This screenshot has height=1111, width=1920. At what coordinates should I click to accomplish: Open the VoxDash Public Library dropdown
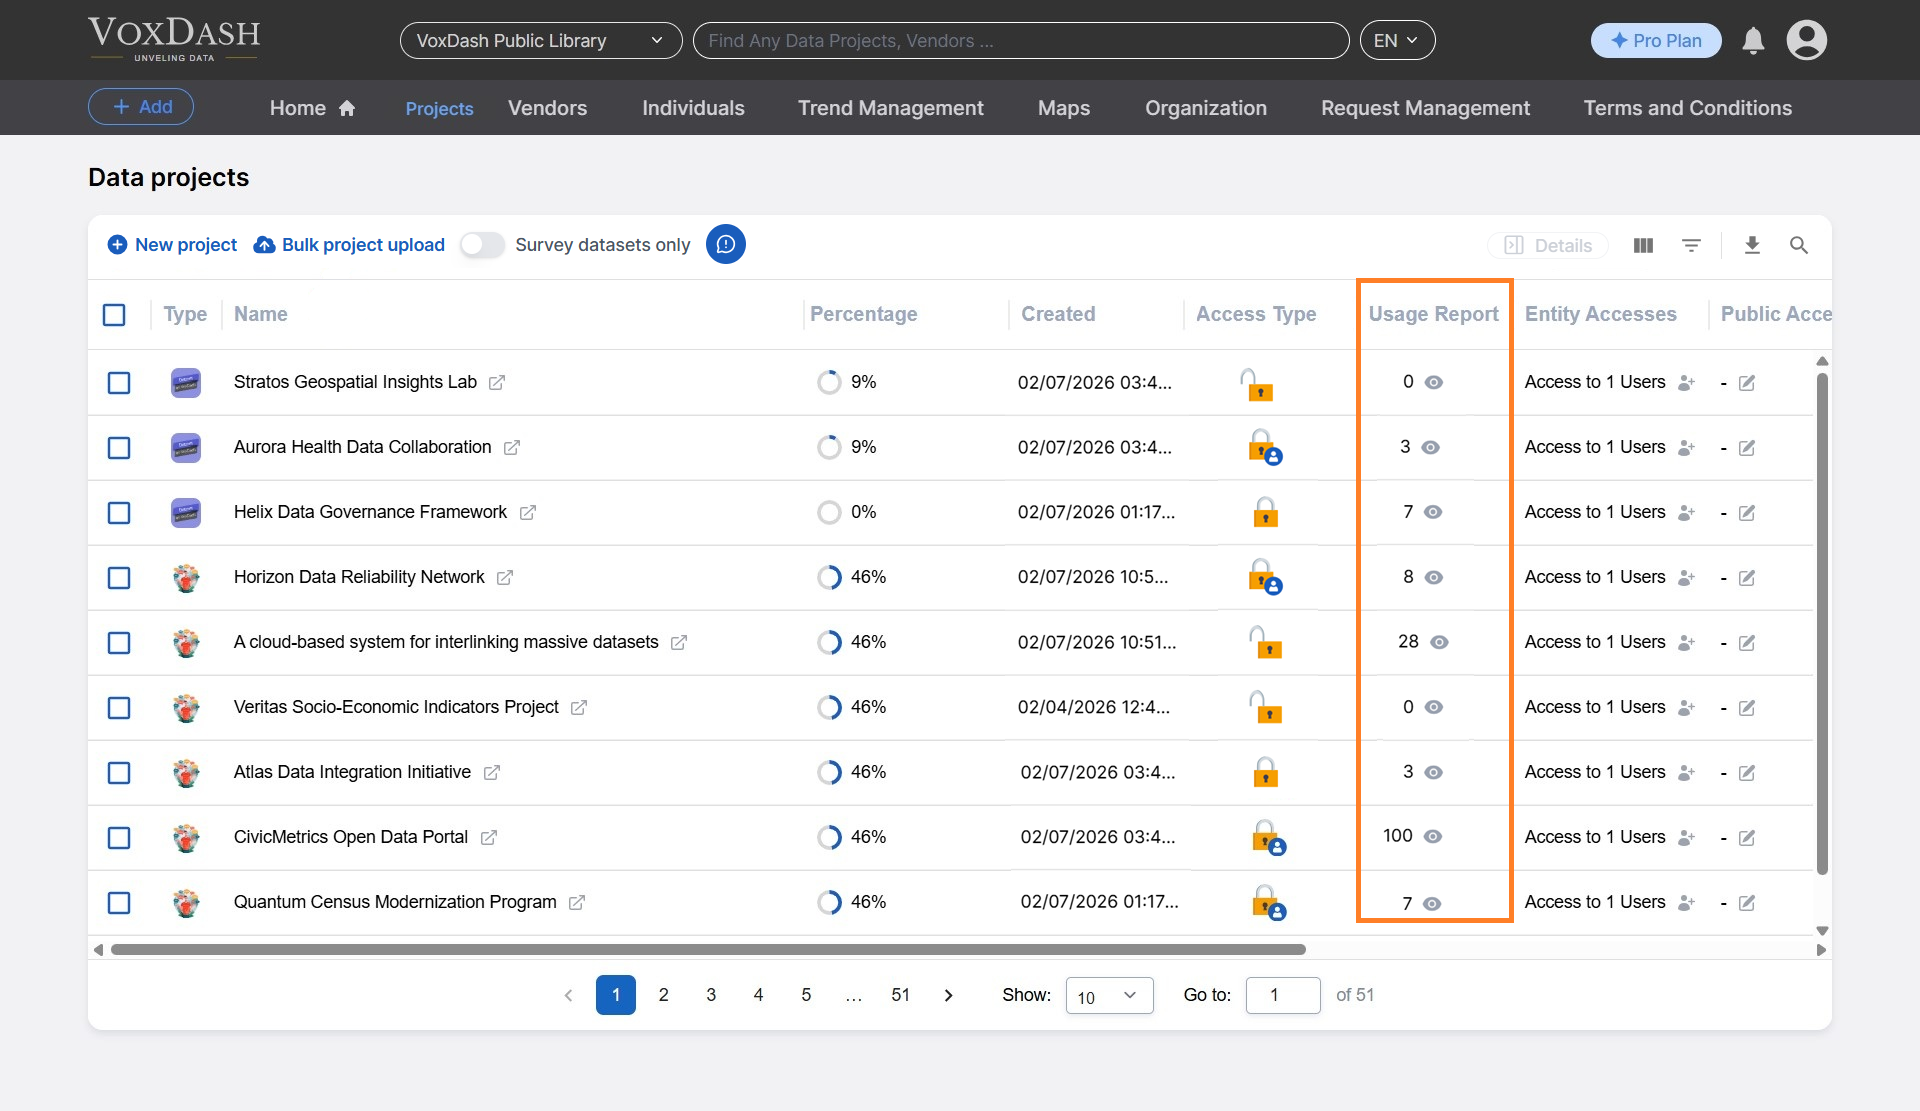[x=540, y=40]
